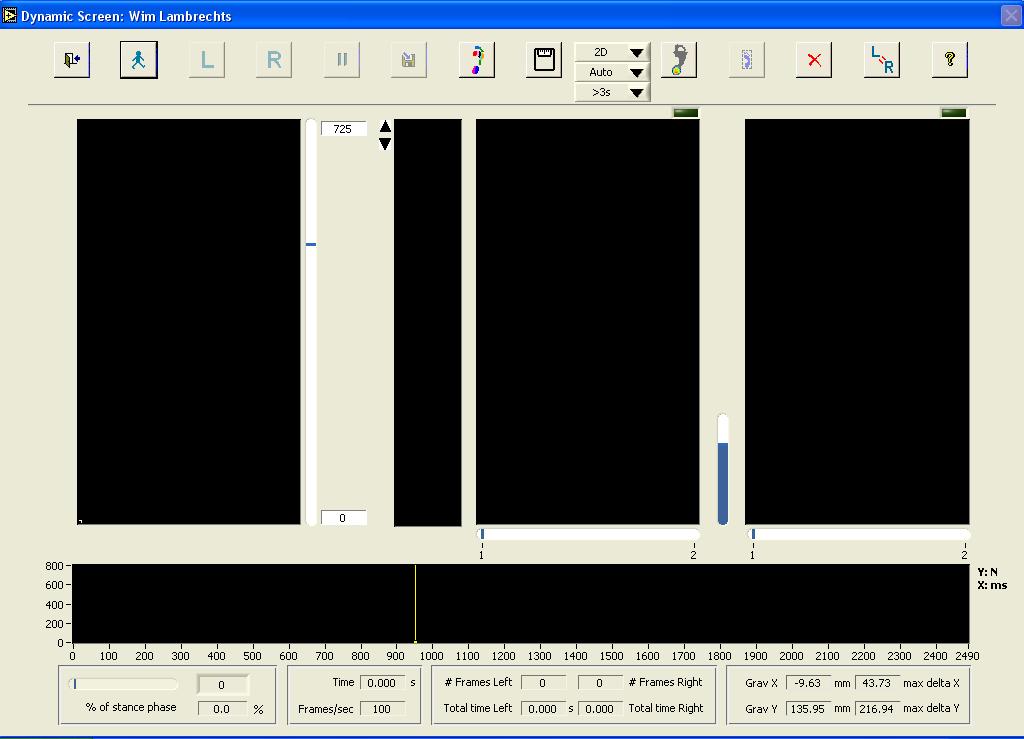Click the left foot frame slider
1024x739 pixels.
[x=588, y=535]
